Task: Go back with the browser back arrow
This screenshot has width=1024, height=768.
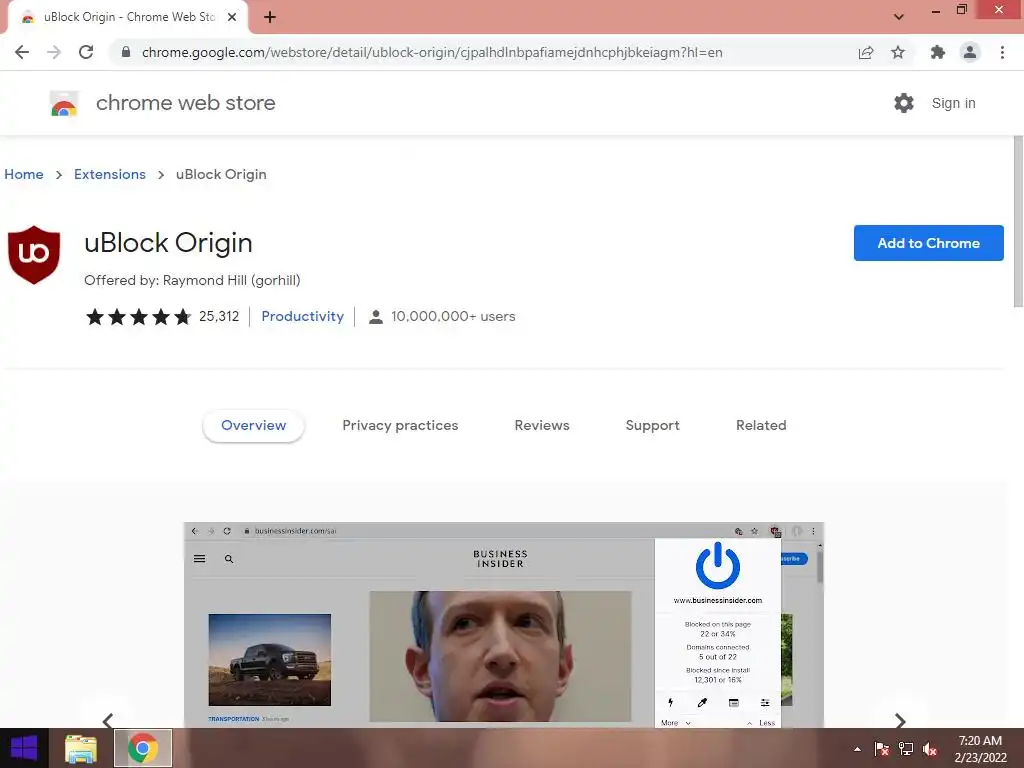Action: (x=22, y=52)
